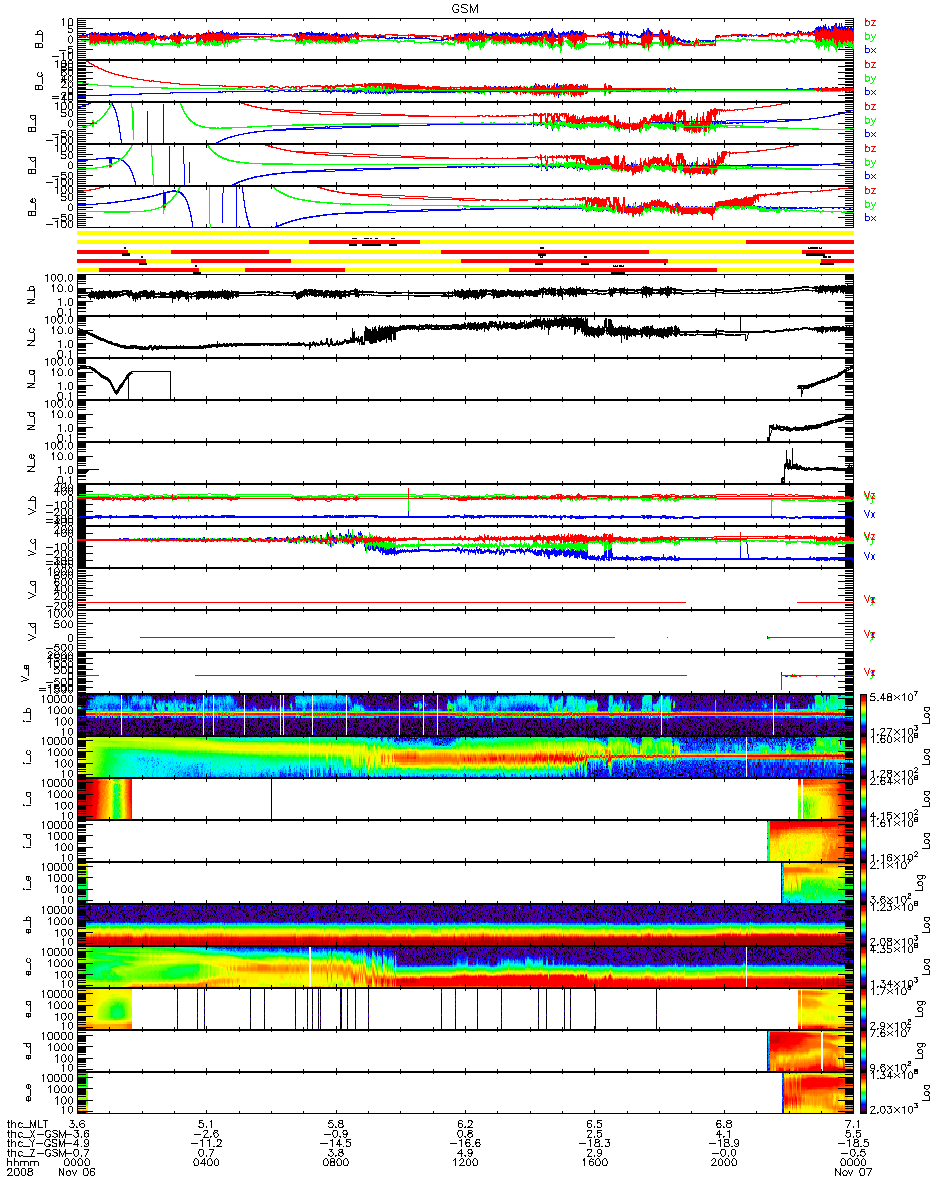Click the by legend entry for B_c
Screen dimensions: 930x1200
tap(870, 78)
